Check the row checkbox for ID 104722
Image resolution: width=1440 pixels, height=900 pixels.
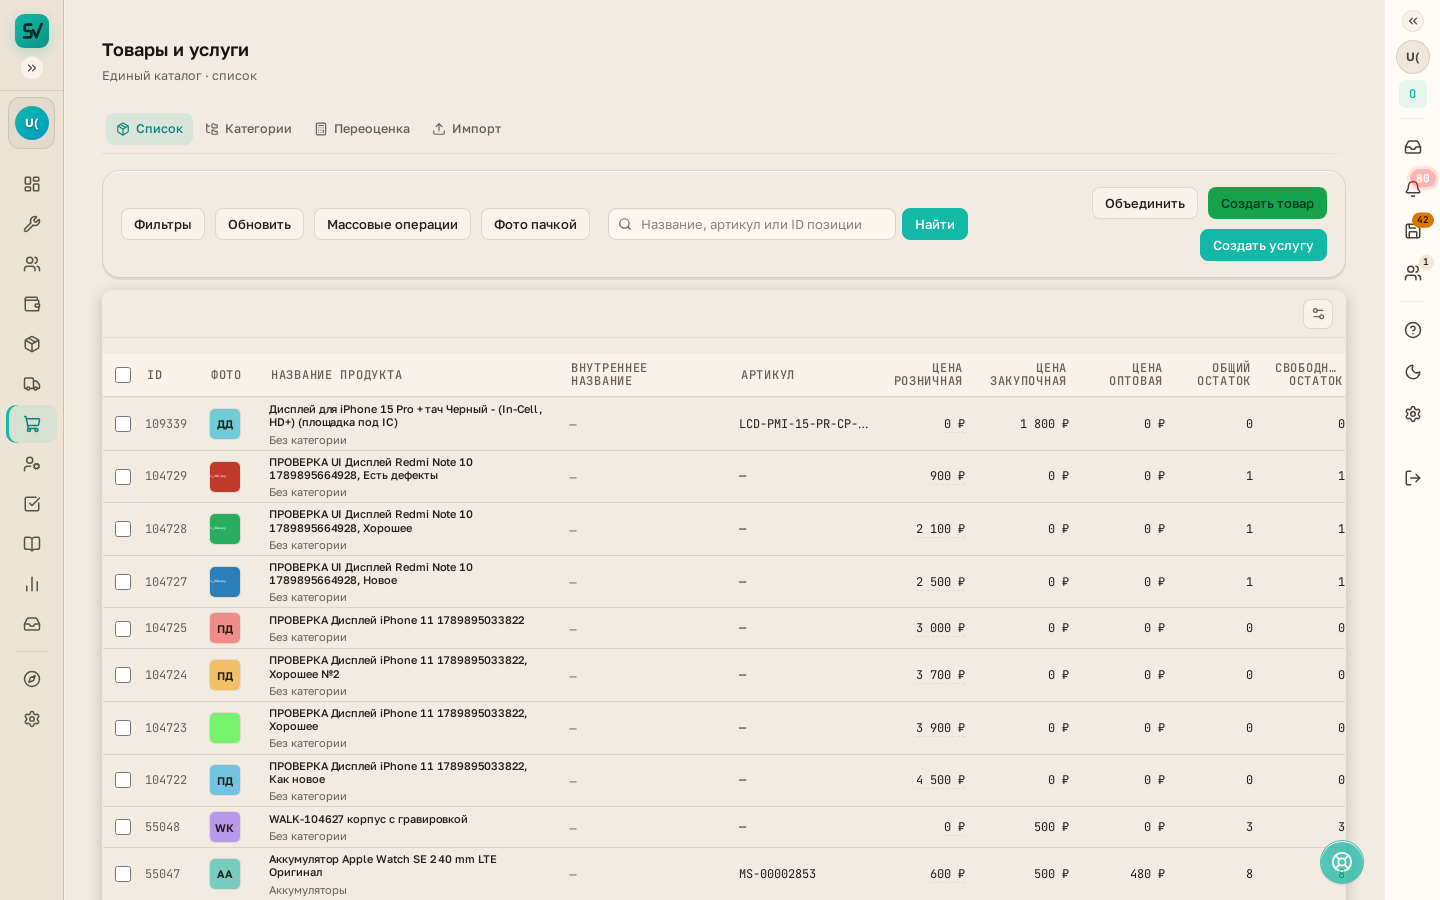click(x=123, y=780)
